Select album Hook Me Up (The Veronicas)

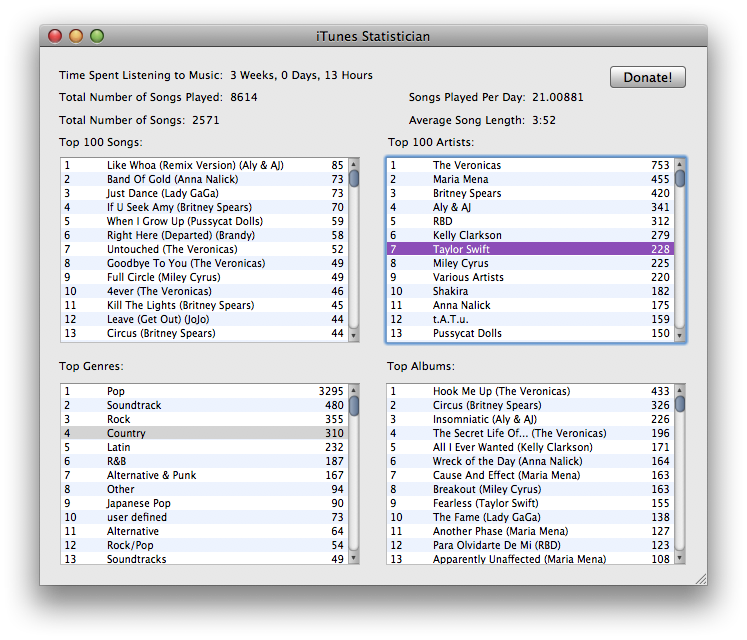pyautogui.click(x=531, y=391)
